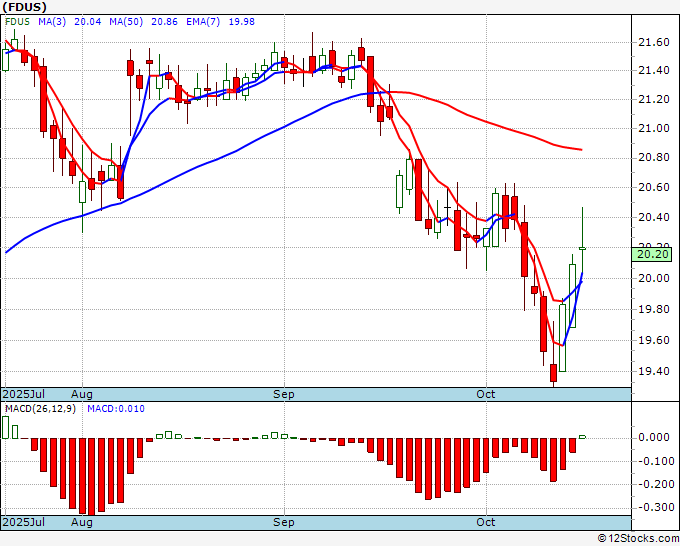Click the 0.000 MACD axis label
This screenshot has height=546, width=680.
(x=654, y=438)
